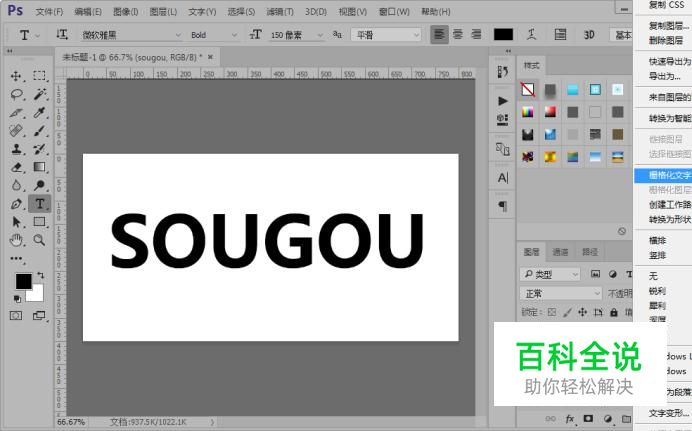Screen dimensions: 692x431
Task: Select the Eyedropper tool
Action: [39, 112]
